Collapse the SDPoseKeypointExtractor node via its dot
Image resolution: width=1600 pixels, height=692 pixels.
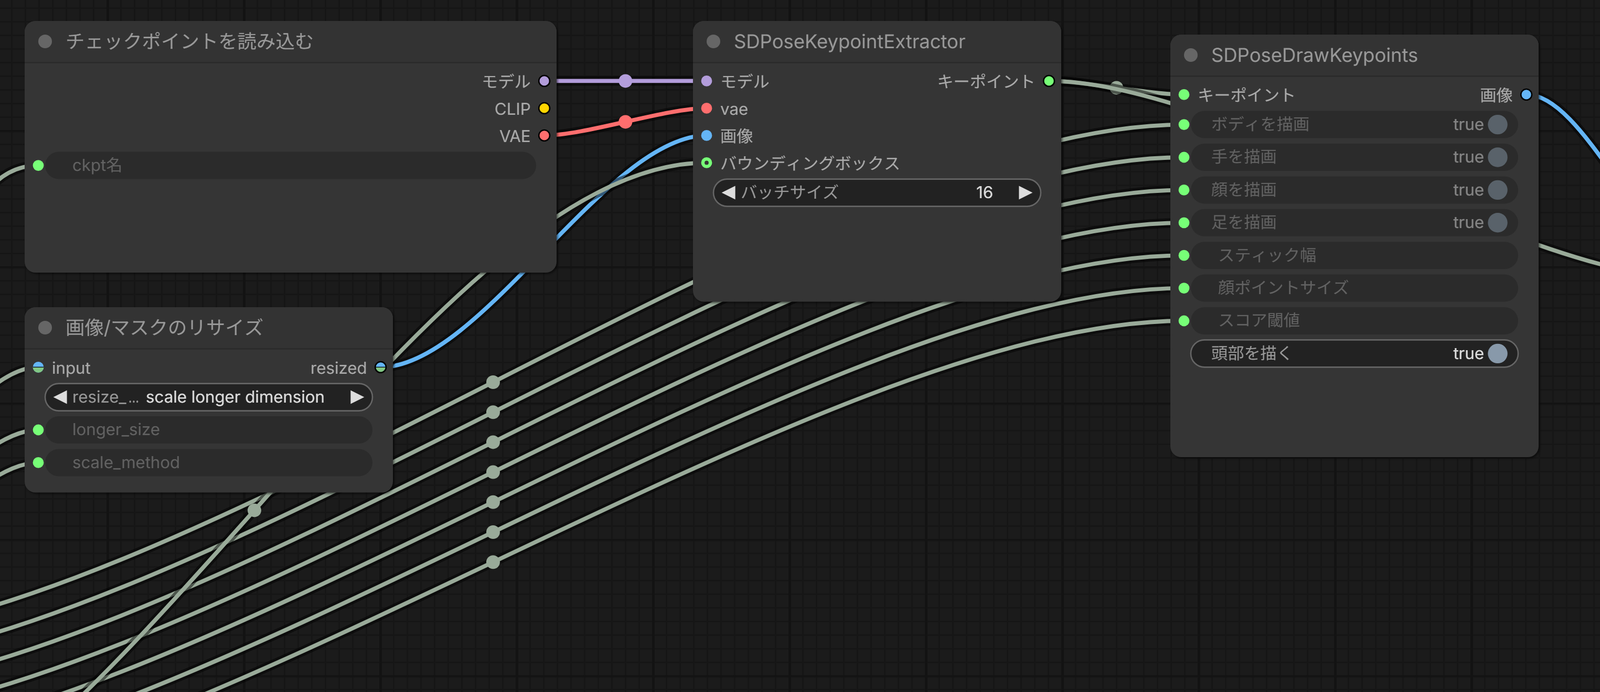coord(713,41)
